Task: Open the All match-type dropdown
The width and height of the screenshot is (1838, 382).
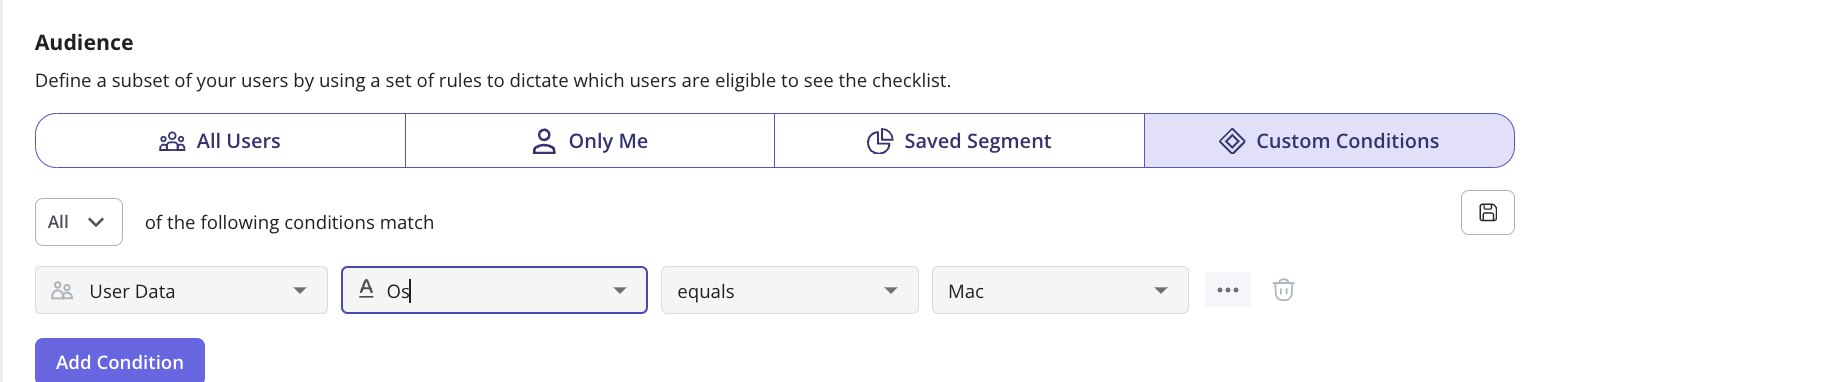Action: coord(79,222)
